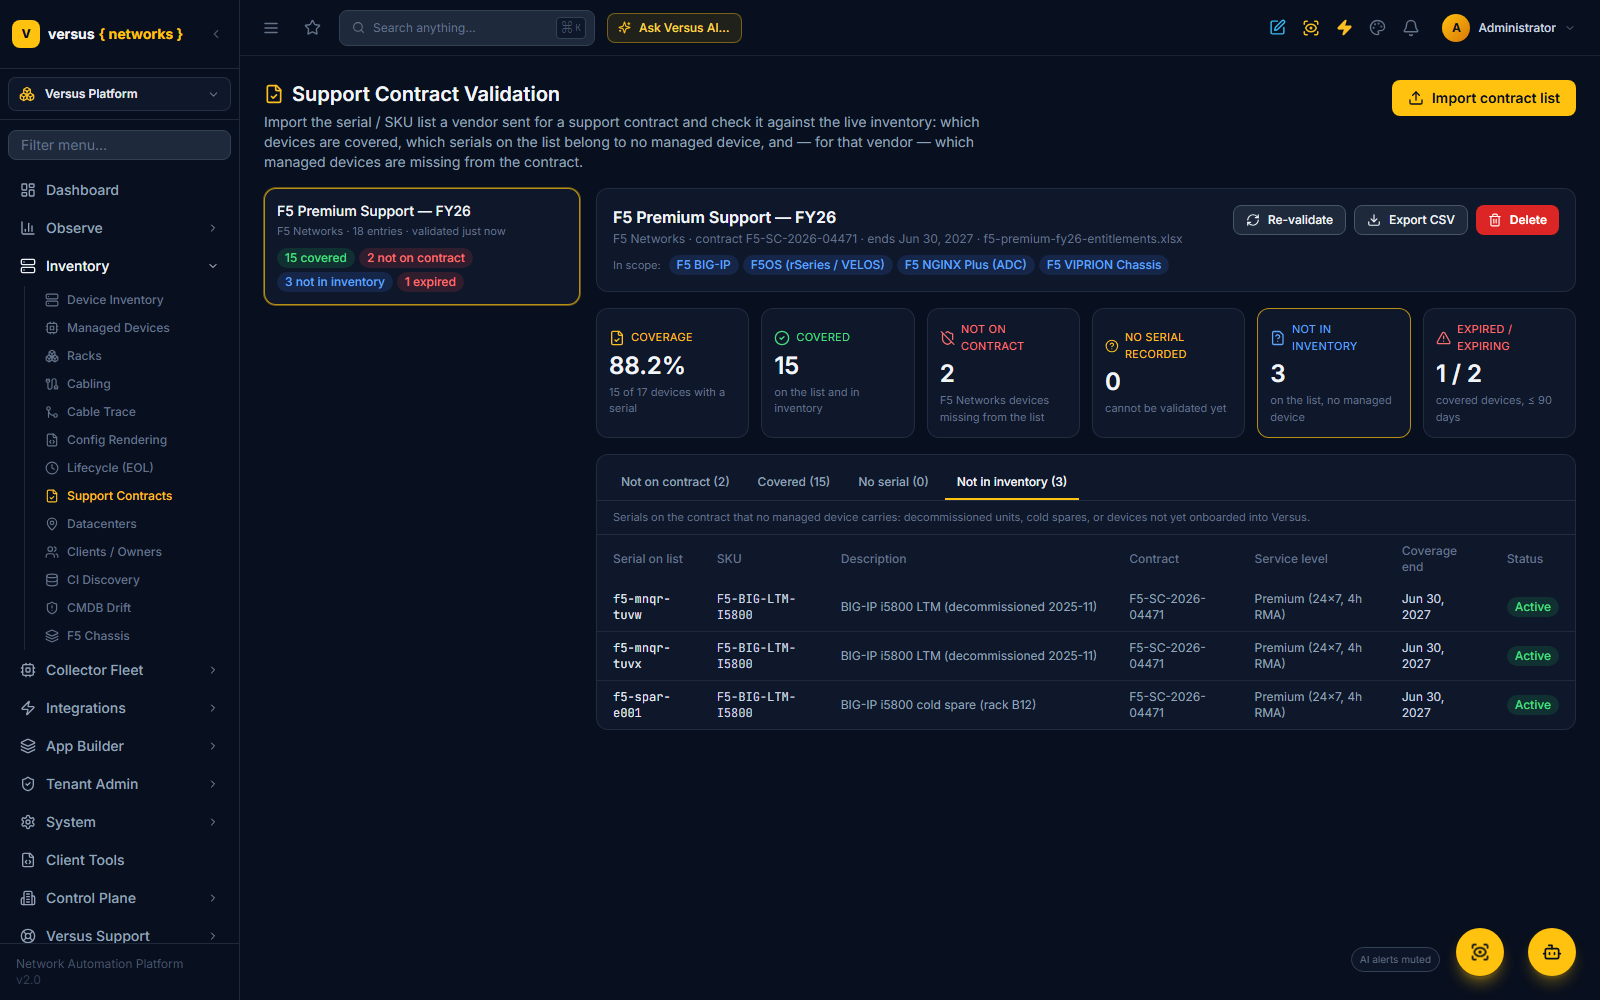Click the favorites star icon

(313, 28)
